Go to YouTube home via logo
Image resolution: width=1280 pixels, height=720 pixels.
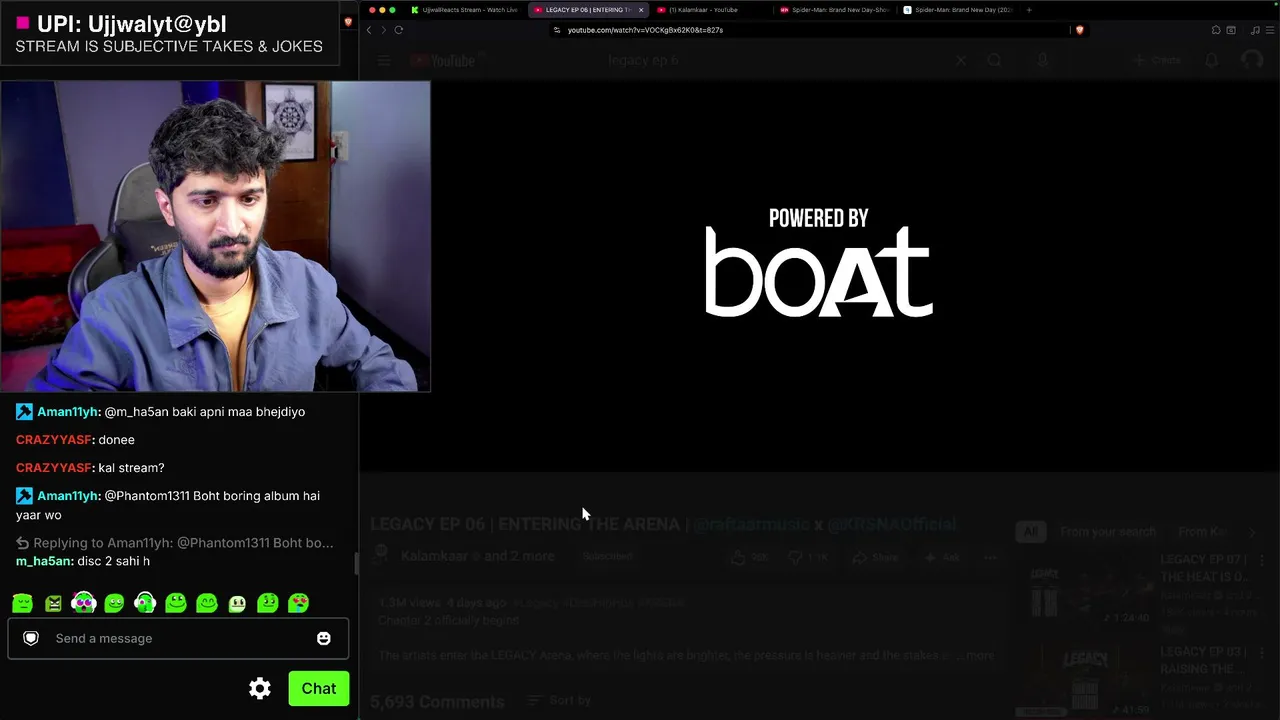click(x=441, y=61)
